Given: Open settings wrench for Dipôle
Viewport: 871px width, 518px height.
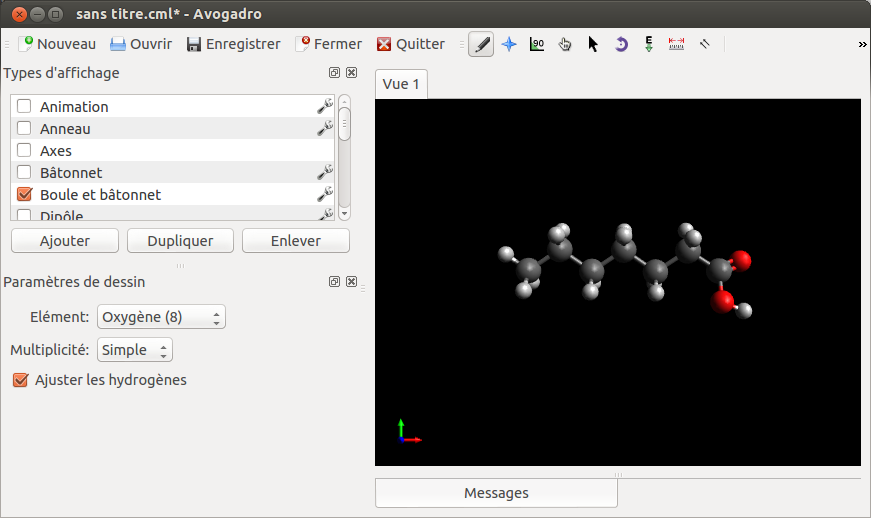Looking at the screenshot, I should point(325,214).
